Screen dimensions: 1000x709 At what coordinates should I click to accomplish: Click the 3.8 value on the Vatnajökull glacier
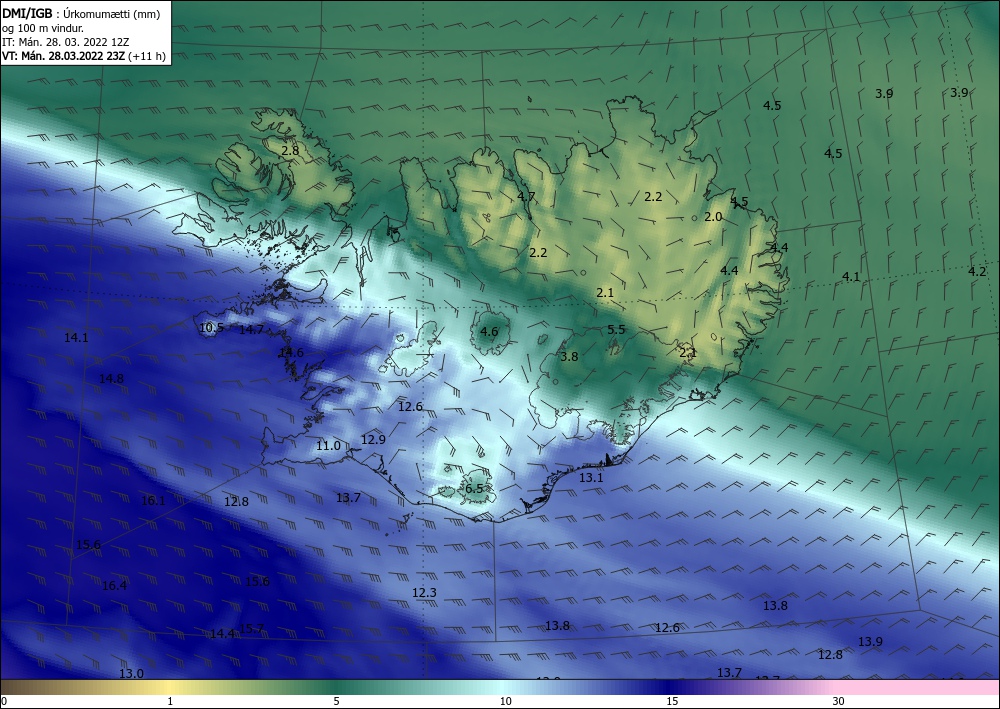tap(569, 356)
